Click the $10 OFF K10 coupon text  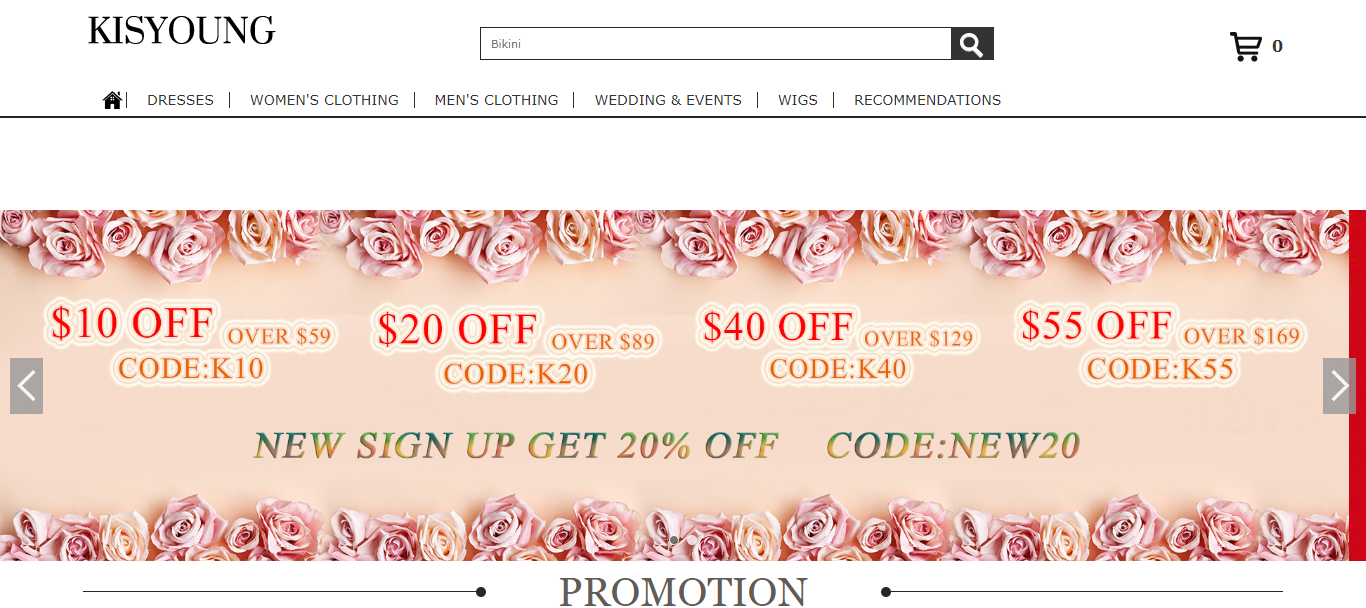[x=191, y=344]
